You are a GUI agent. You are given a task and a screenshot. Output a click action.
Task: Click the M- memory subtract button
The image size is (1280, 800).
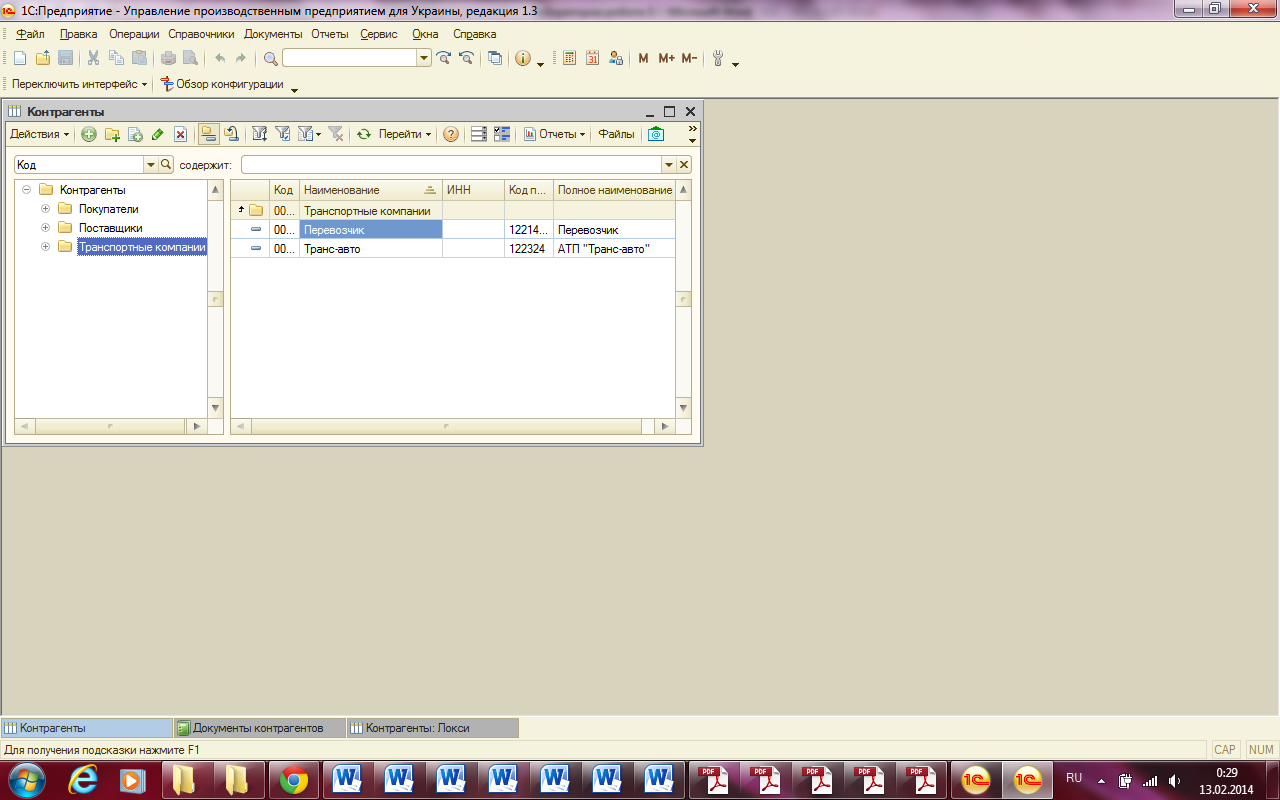tap(689, 59)
